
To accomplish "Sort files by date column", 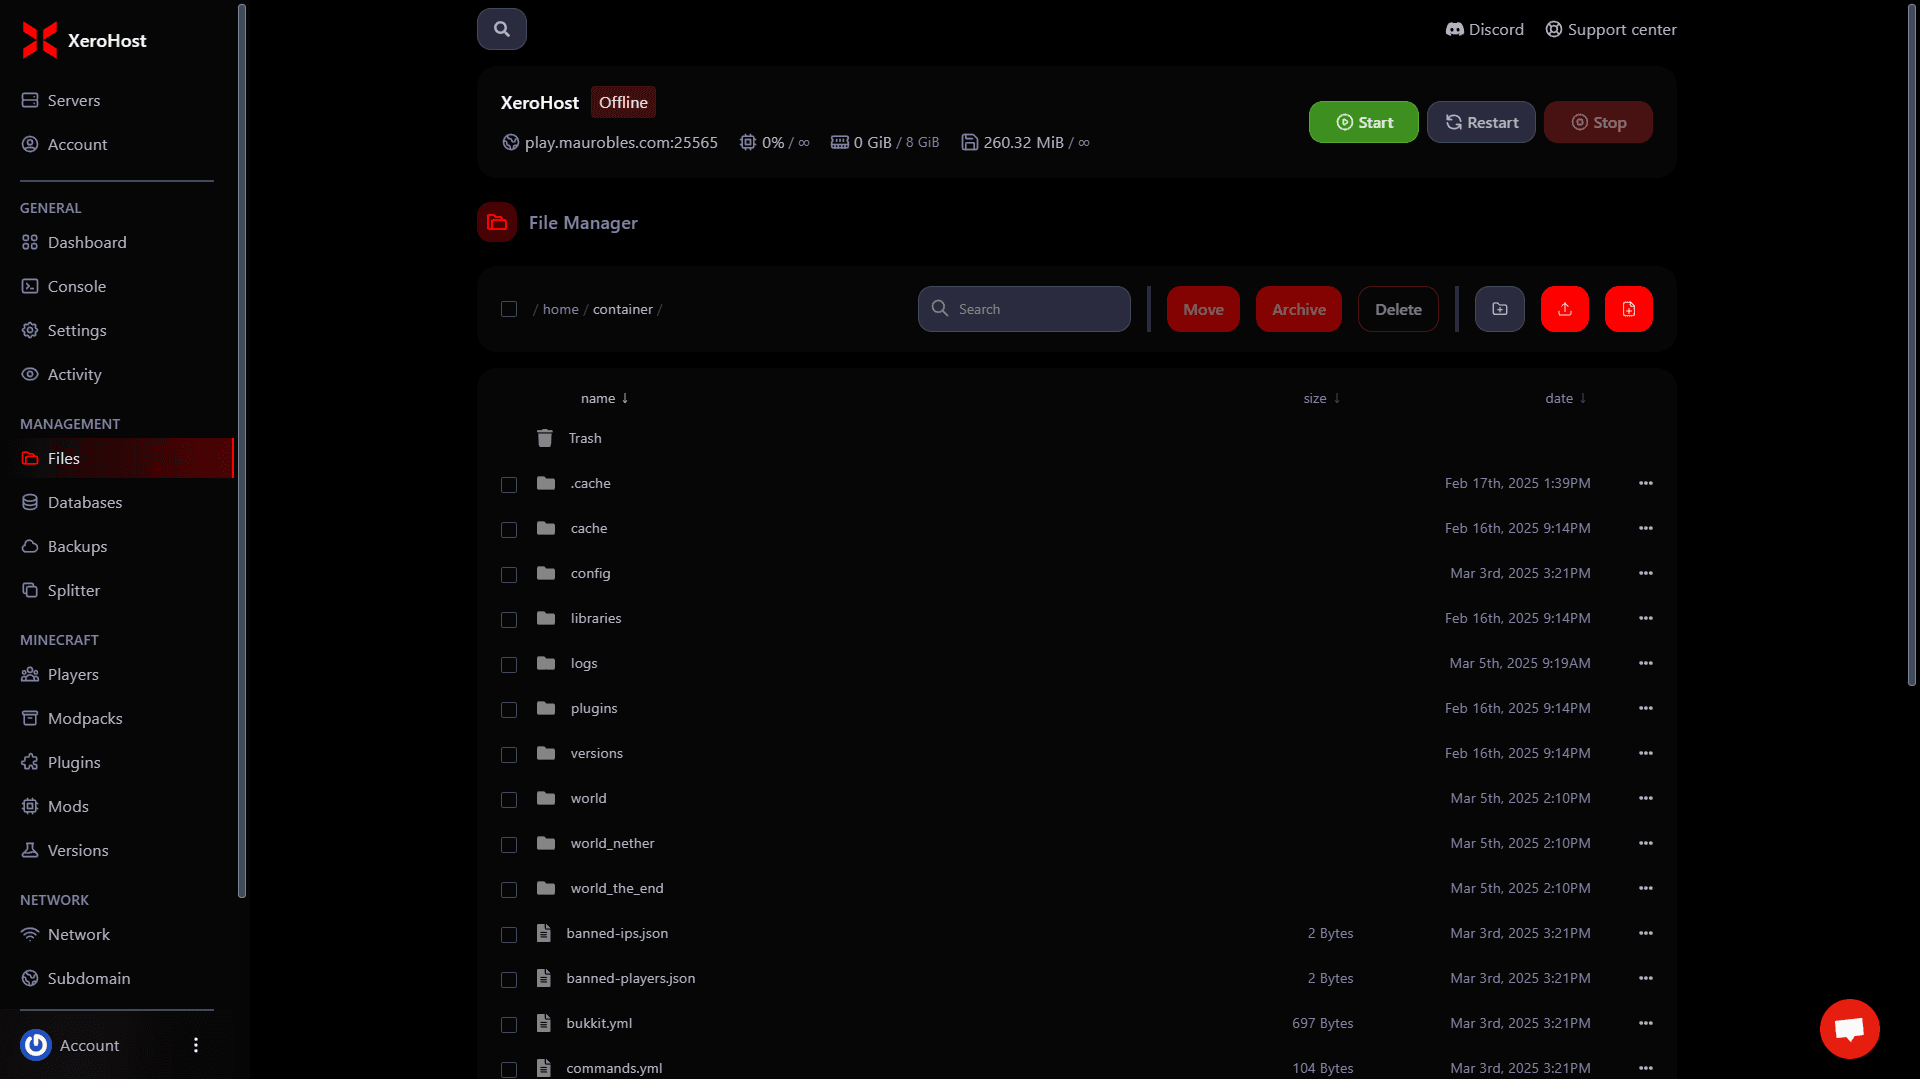I will [1566, 398].
